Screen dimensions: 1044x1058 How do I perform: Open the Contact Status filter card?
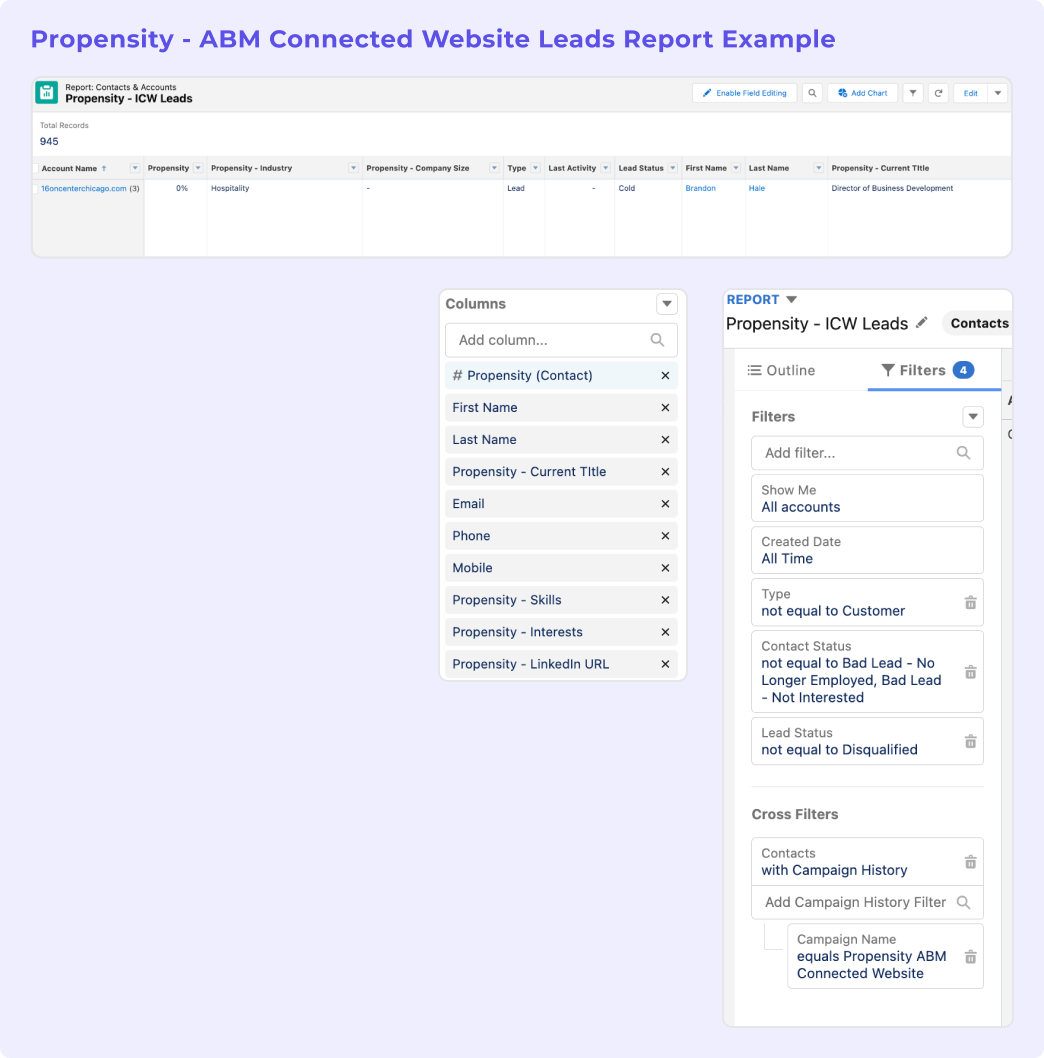tap(867, 672)
